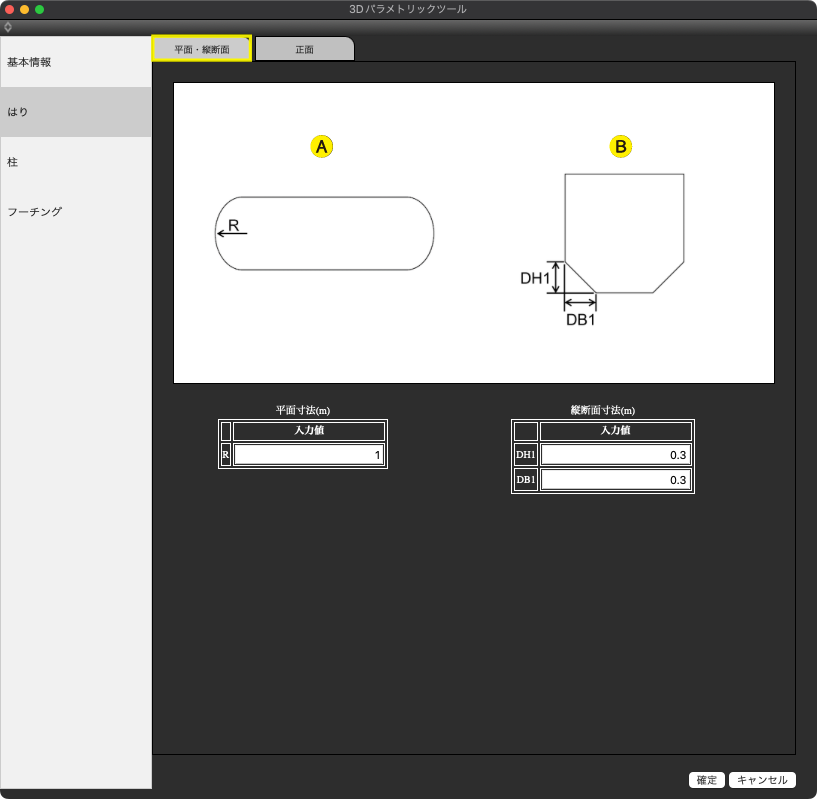817x799 pixels.
Task: Click the chamfered section shape in diagram B
Action: (x=624, y=233)
